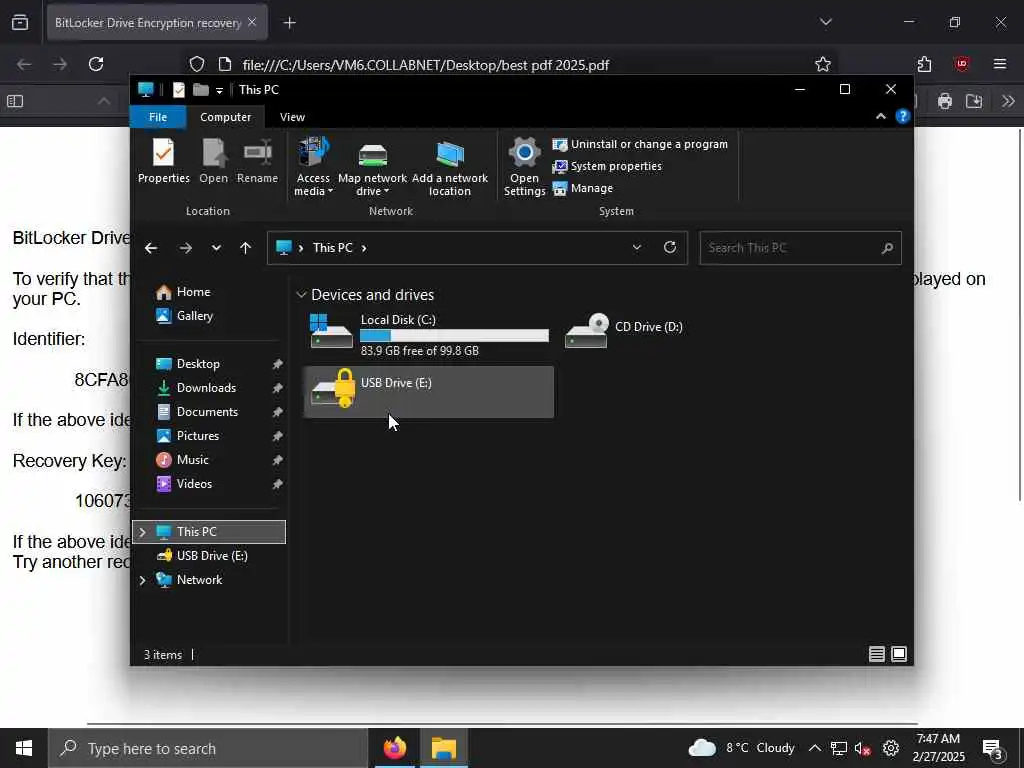
Task: Open Customize Quick Access Toolbar dropdown
Action: pyautogui.click(x=219, y=91)
